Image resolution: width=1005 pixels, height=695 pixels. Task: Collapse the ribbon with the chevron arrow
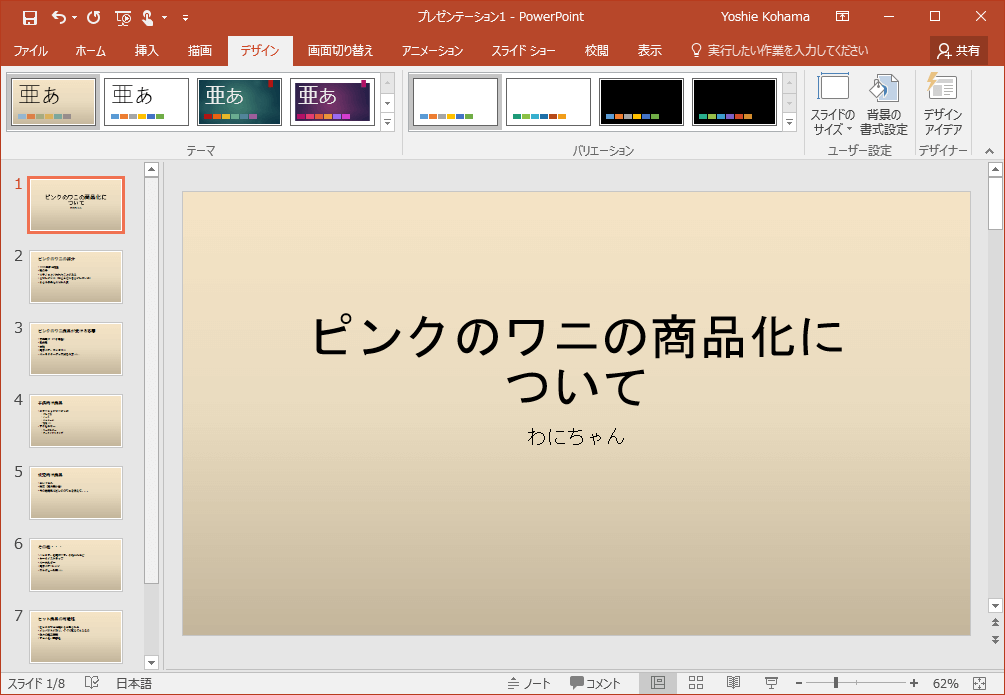click(x=989, y=151)
